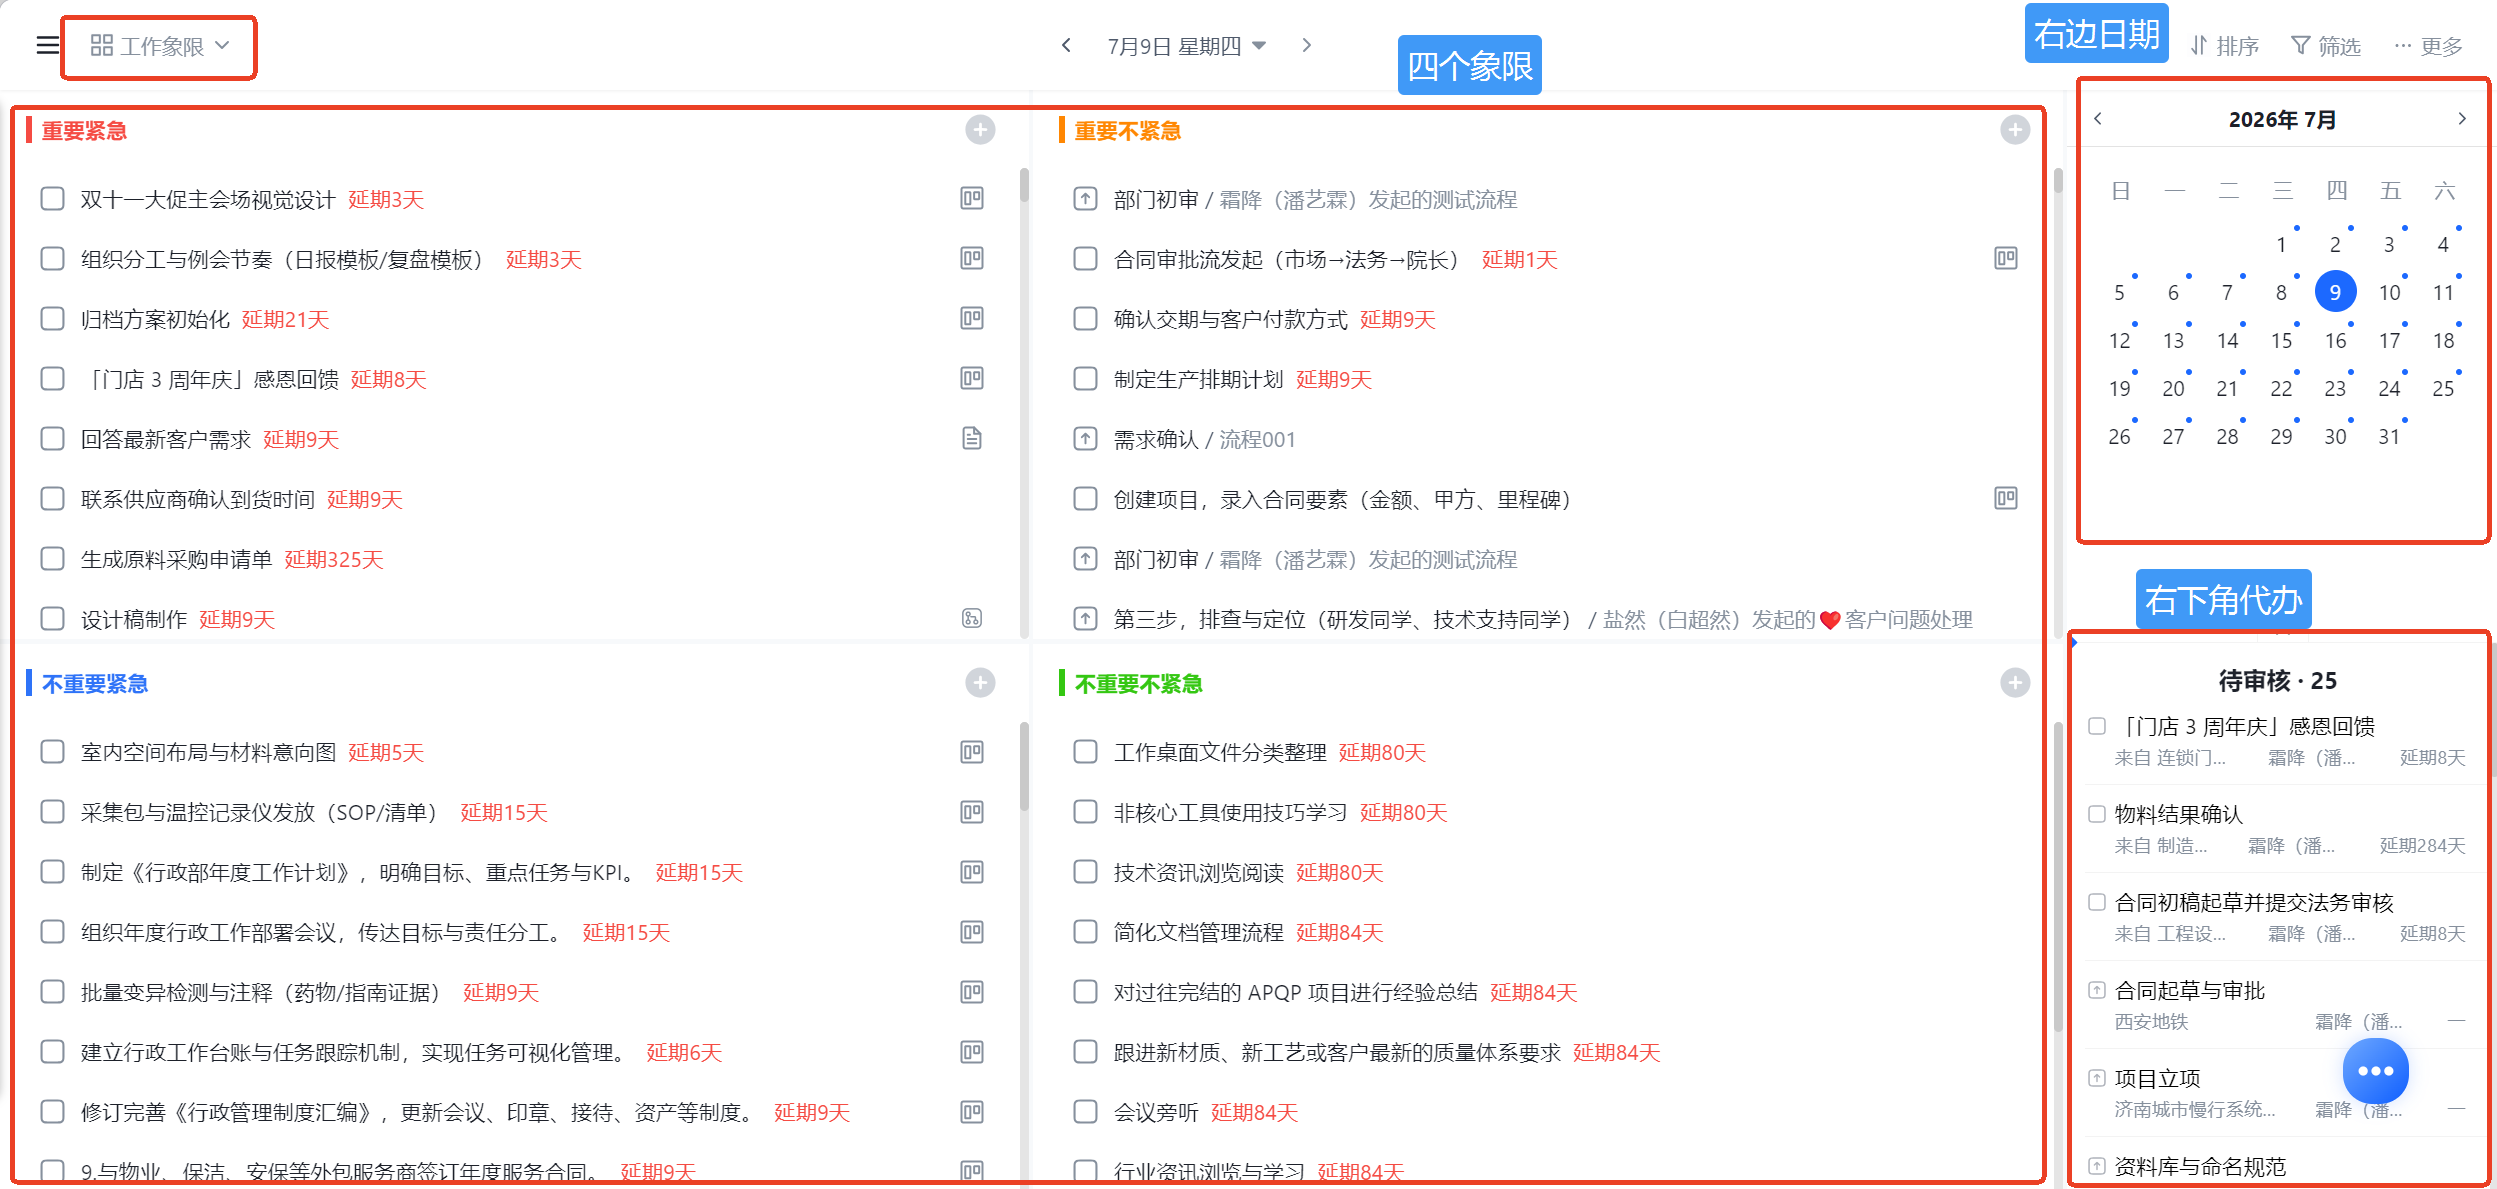The width and height of the screenshot is (2497, 1189).
Task: Open board icon for 修订完善《行政管理制度汇编》
Action: (x=972, y=1112)
